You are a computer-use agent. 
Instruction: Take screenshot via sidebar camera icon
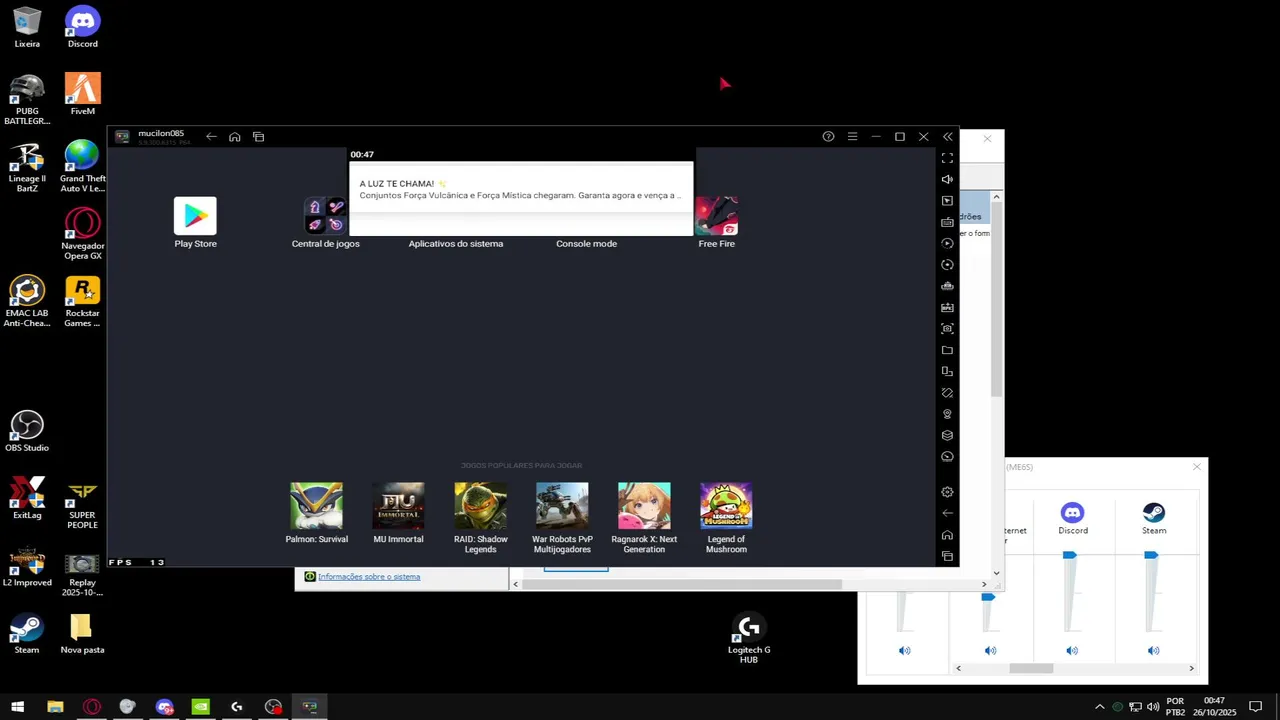pyautogui.click(x=947, y=328)
